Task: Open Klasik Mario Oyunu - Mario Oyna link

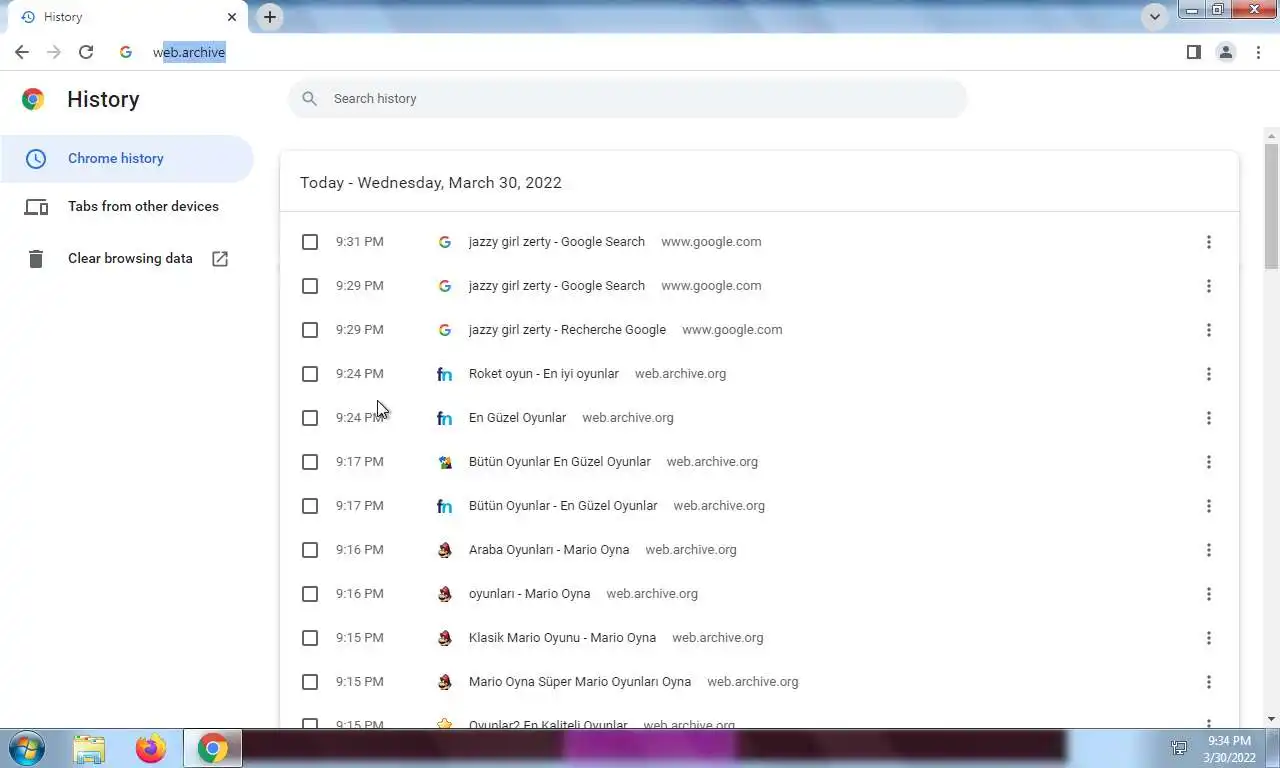Action: coord(562,638)
